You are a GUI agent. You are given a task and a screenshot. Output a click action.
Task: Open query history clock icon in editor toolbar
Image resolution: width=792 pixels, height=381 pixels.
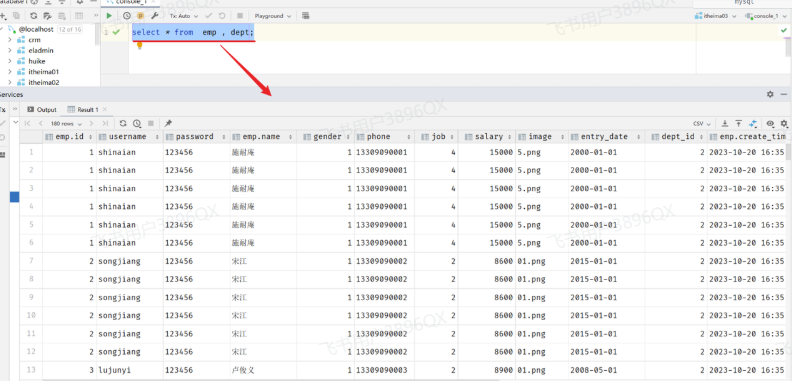[126, 16]
